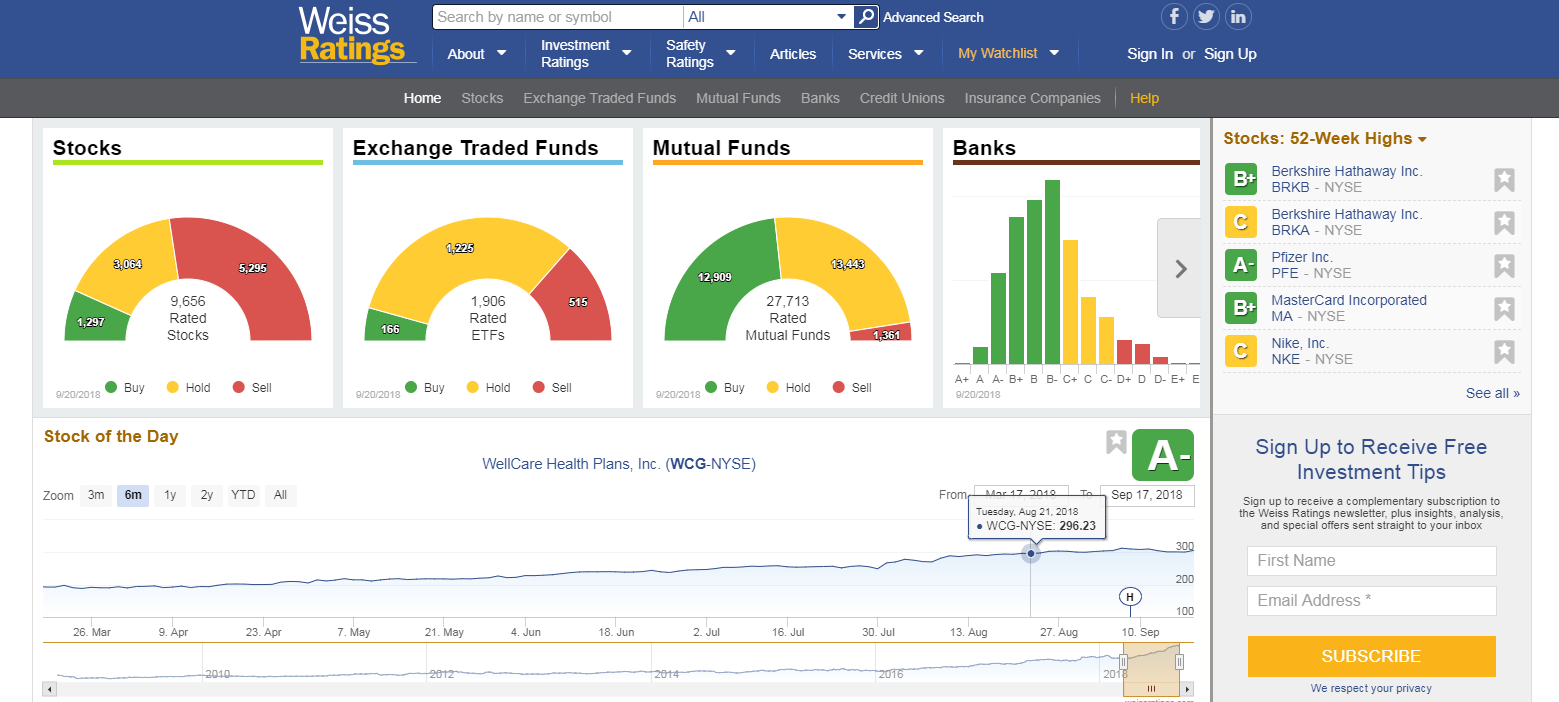Click chart navigator right range handle
This screenshot has height=702, width=1559.
tap(1180, 662)
